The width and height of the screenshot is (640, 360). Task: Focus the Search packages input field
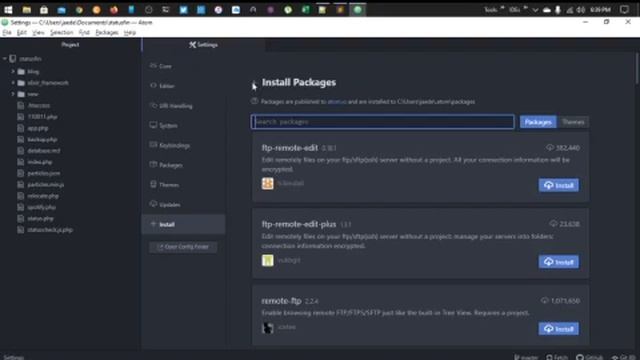pyautogui.click(x=382, y=122)
